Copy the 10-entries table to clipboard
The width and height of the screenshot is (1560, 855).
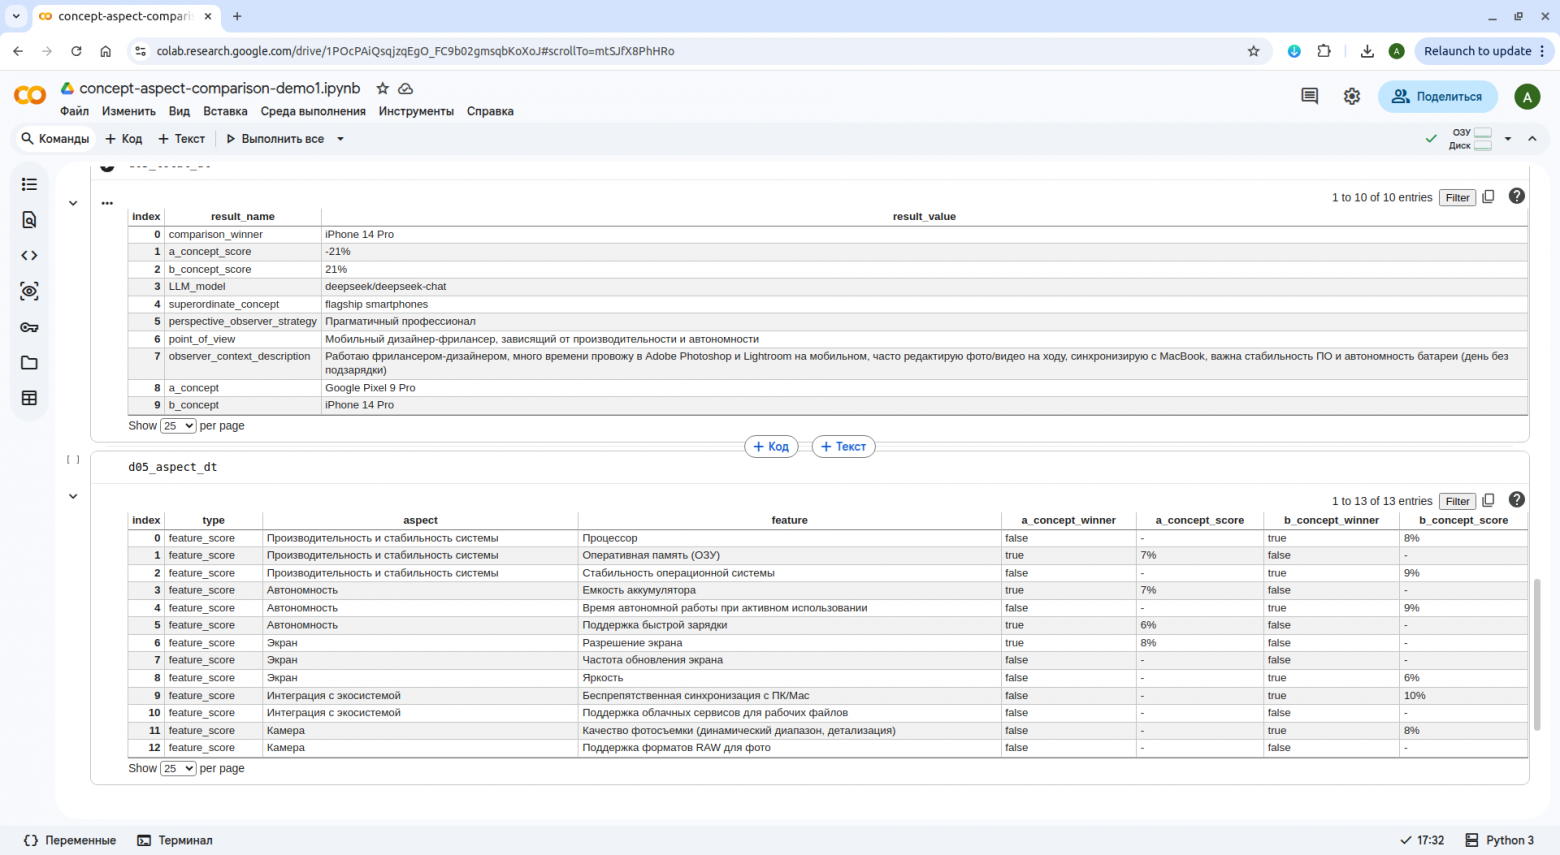1488,197
